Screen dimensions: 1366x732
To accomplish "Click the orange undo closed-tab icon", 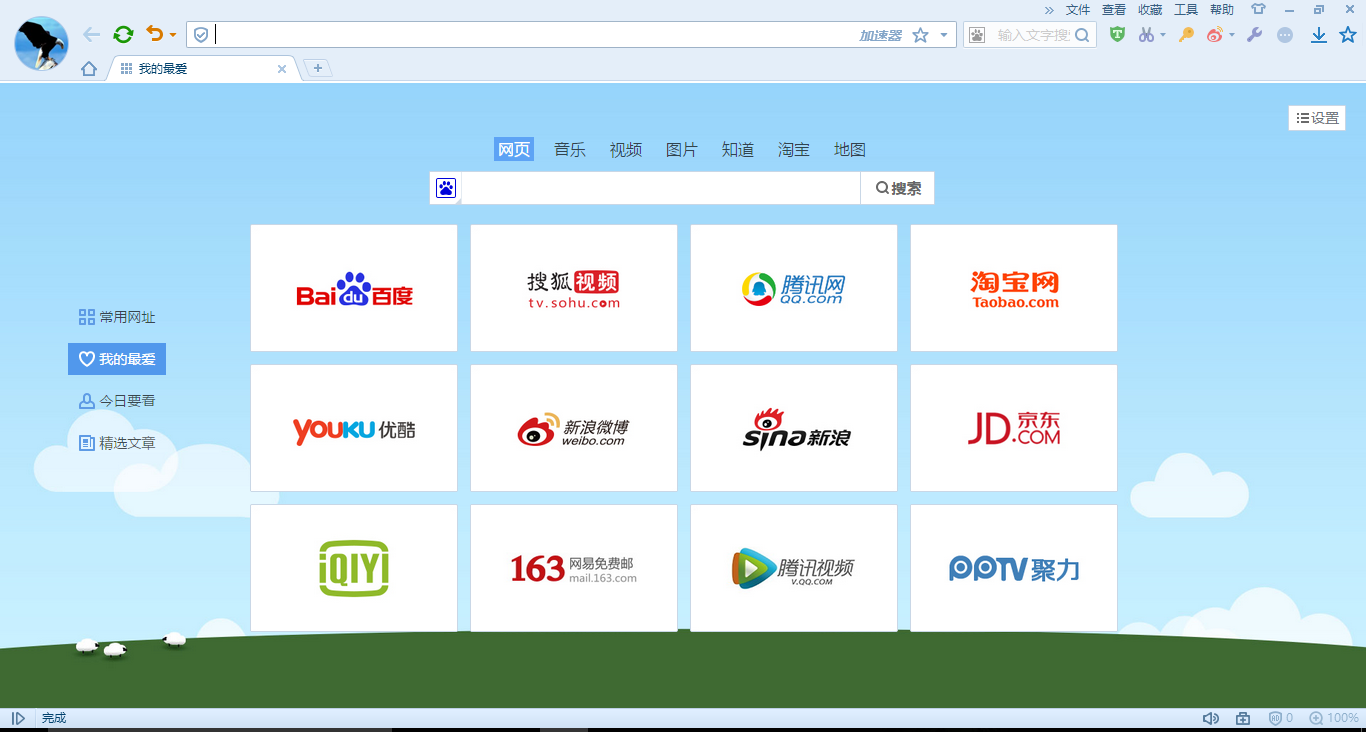I will pos(155,34).
